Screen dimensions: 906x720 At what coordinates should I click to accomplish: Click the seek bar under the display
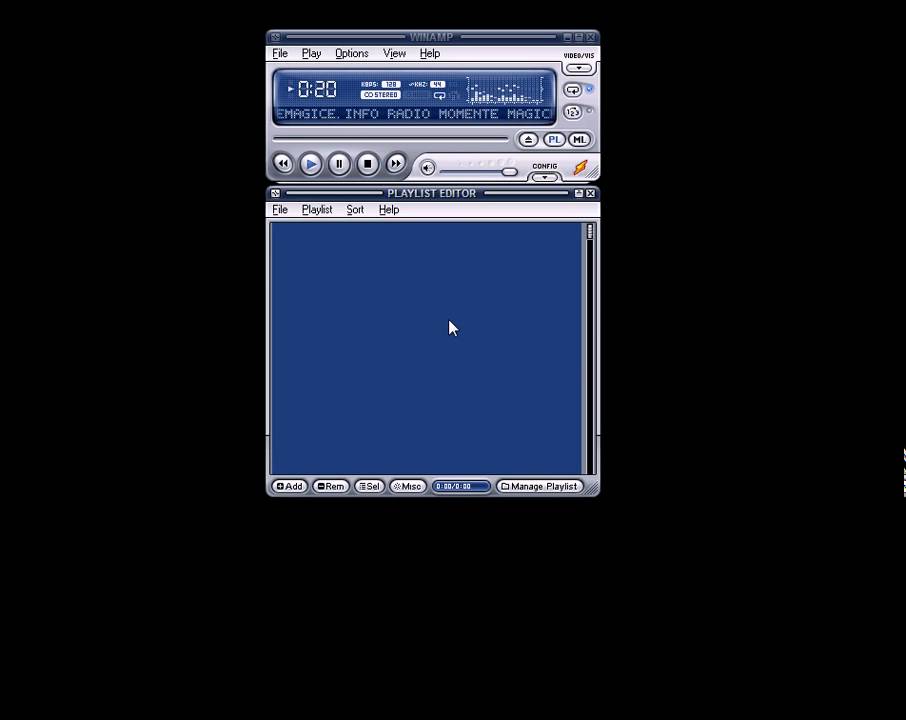(x=390, y=139)
